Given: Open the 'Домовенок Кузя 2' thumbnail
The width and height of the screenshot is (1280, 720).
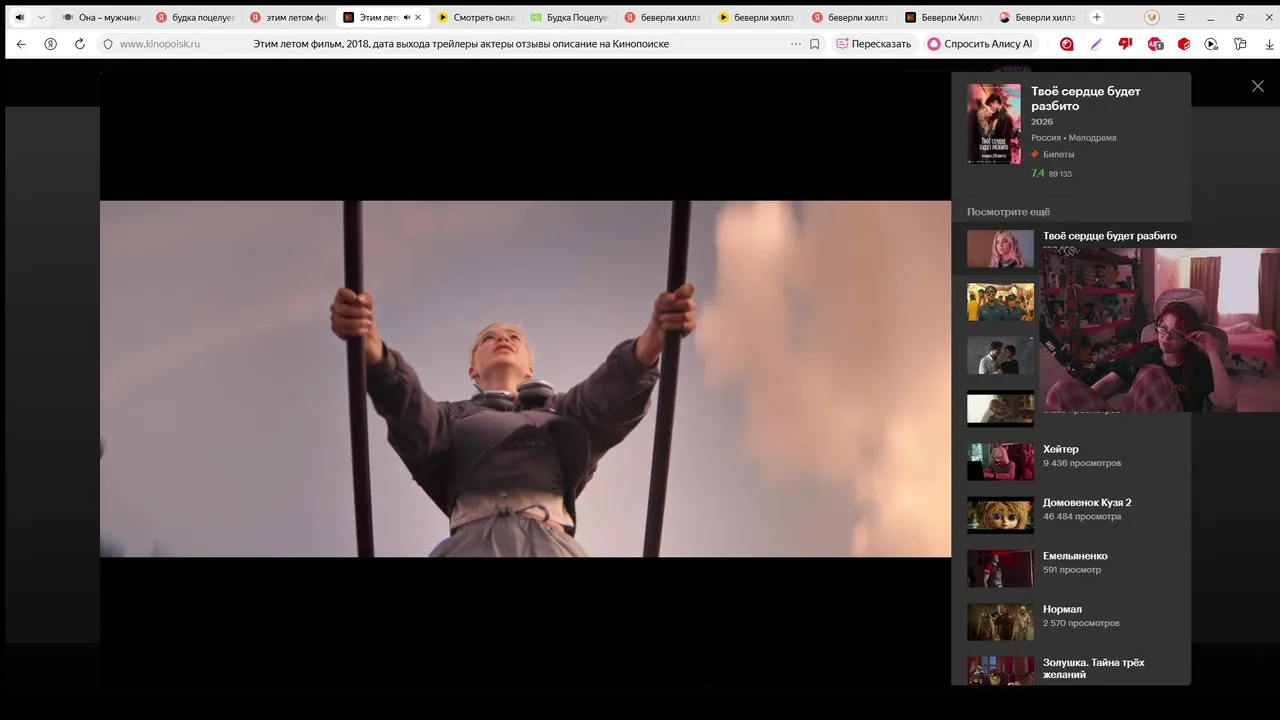Looking at the screenshot, I should point(1000,515).
